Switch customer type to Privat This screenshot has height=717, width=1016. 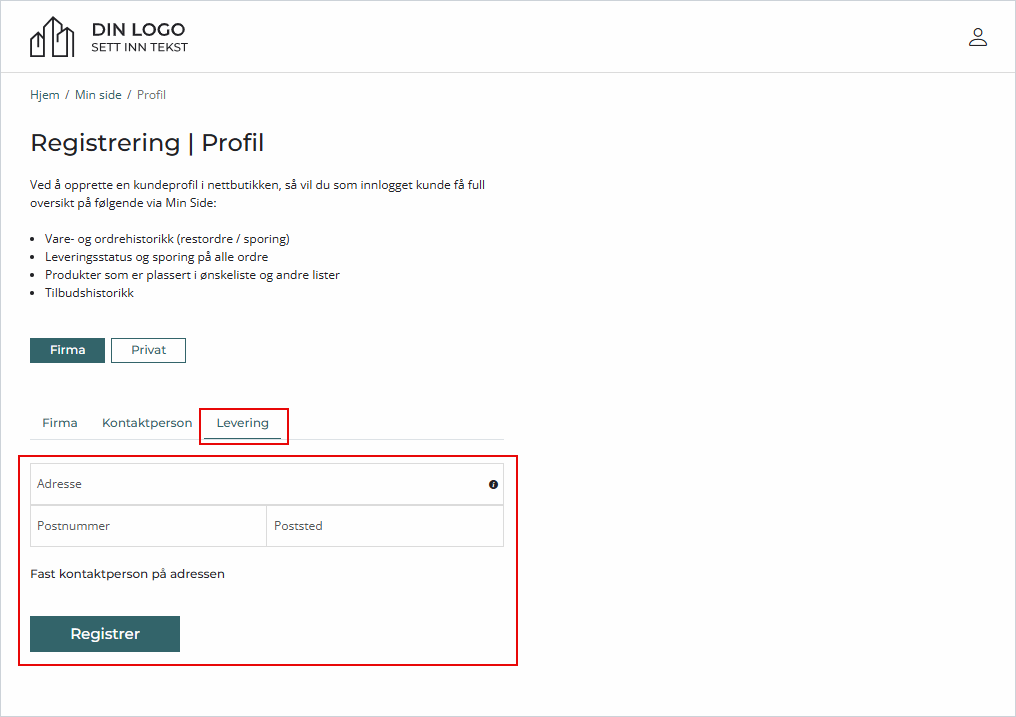pyautogui.click(x=148, y=350)
